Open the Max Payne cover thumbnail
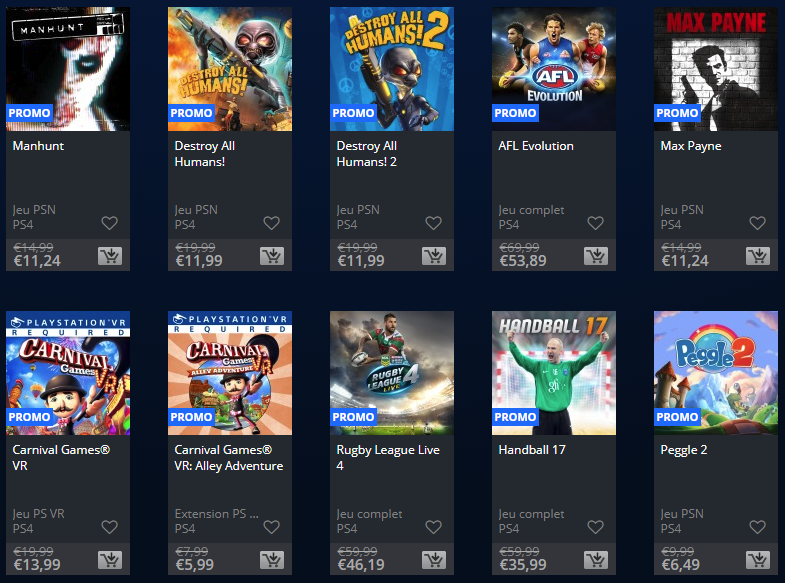Viewport: 785px width, 583px height. click(716, 69)
